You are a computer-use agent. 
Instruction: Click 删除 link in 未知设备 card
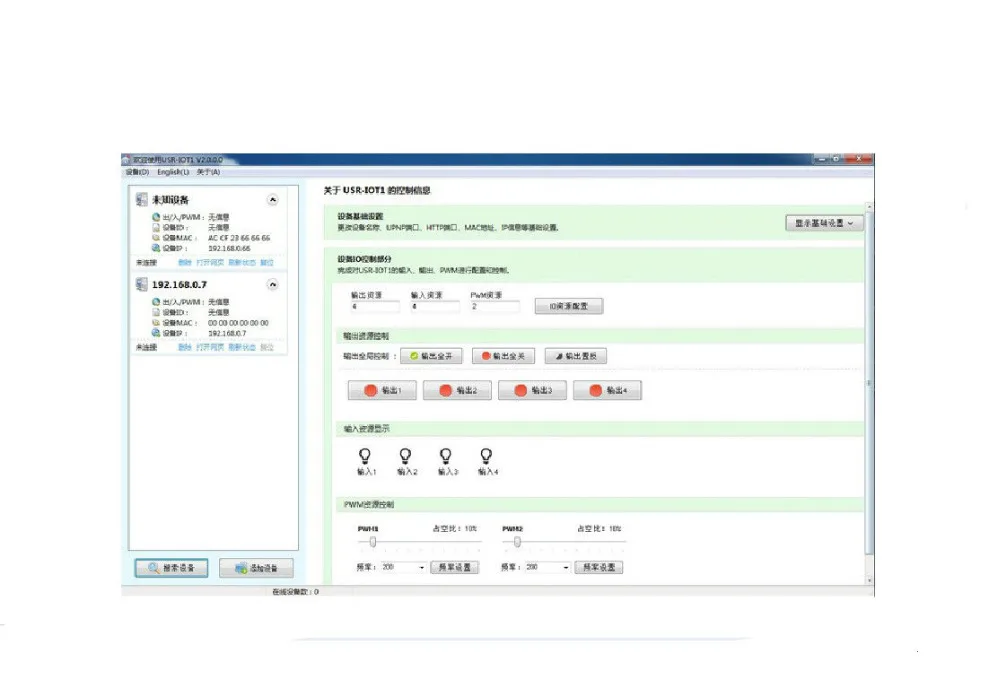[x=185, y=263]
